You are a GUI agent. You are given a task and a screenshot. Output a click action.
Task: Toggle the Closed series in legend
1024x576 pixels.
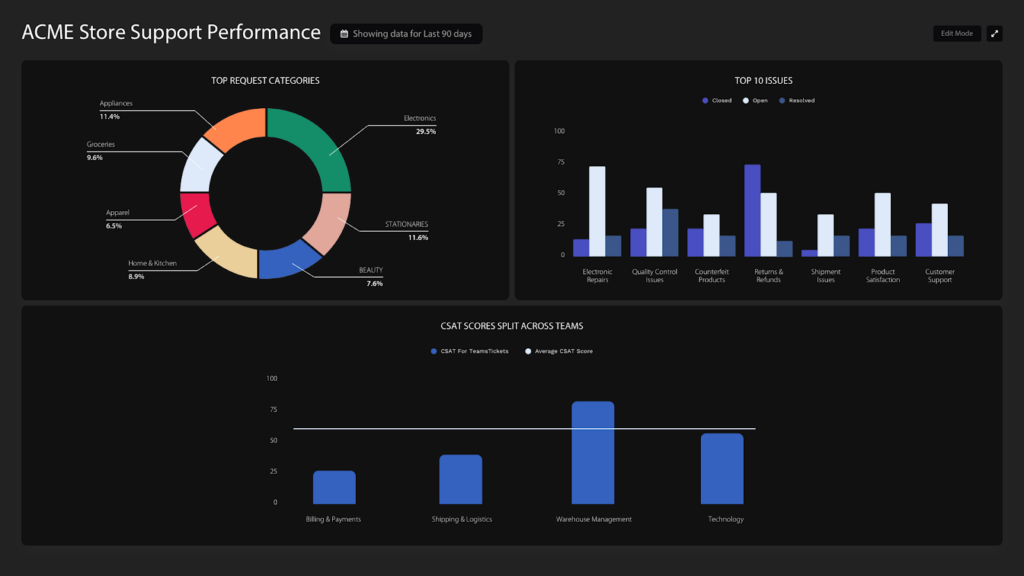tap(705, 100)
